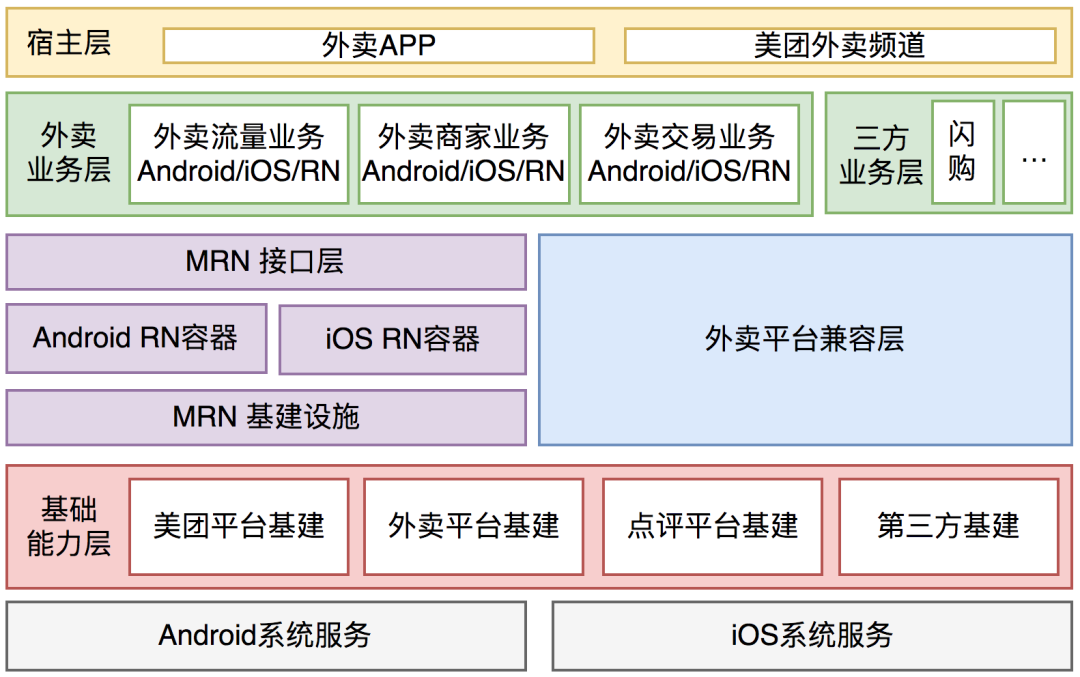Select the MRN 基建设施 block
Viewport: 1080px width, 677px height.
tap(266, 417)
